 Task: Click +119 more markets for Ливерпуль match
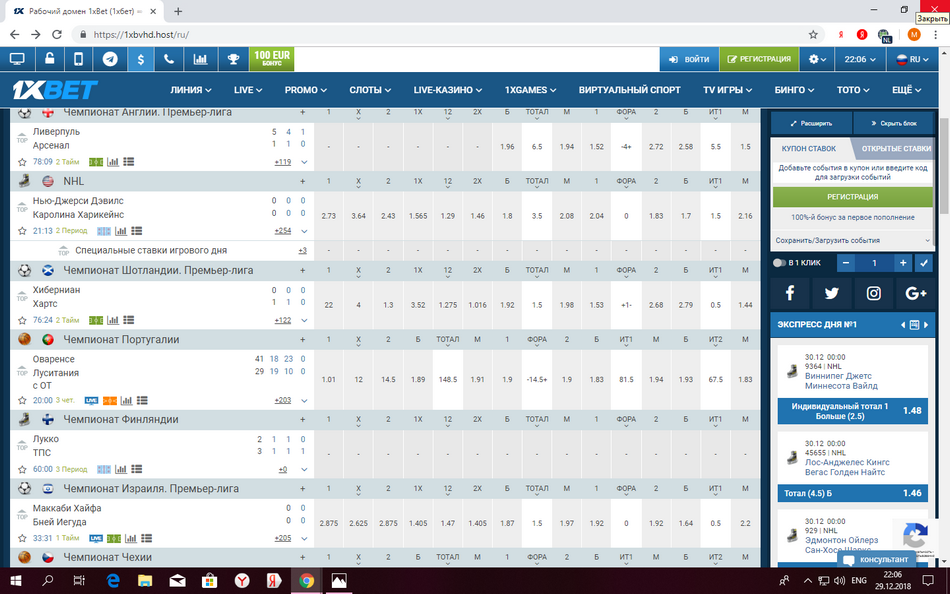pos(282,162)
